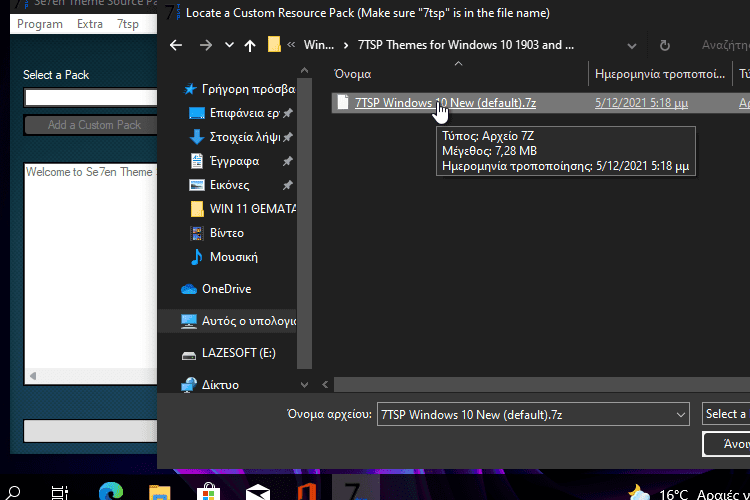This screenshot has height=500, width=750.
Task: Open LAZESOFT (E:) drive
Action: pyautogui.click(x=229, y=353)
